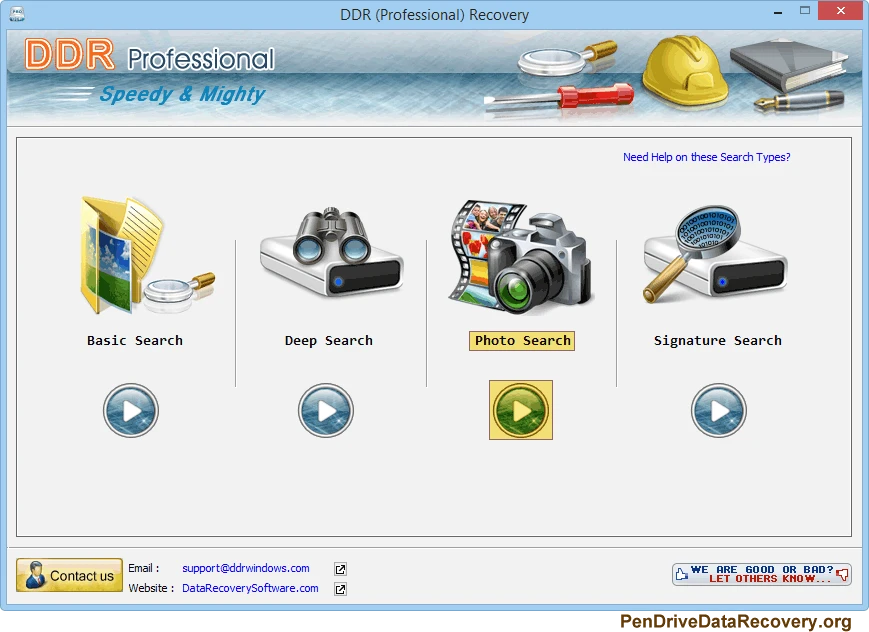Image resolution: width=869 pixels, height=632 pixels.
Task: Open the external link icon beside the website address
Action: coord(339,589)
